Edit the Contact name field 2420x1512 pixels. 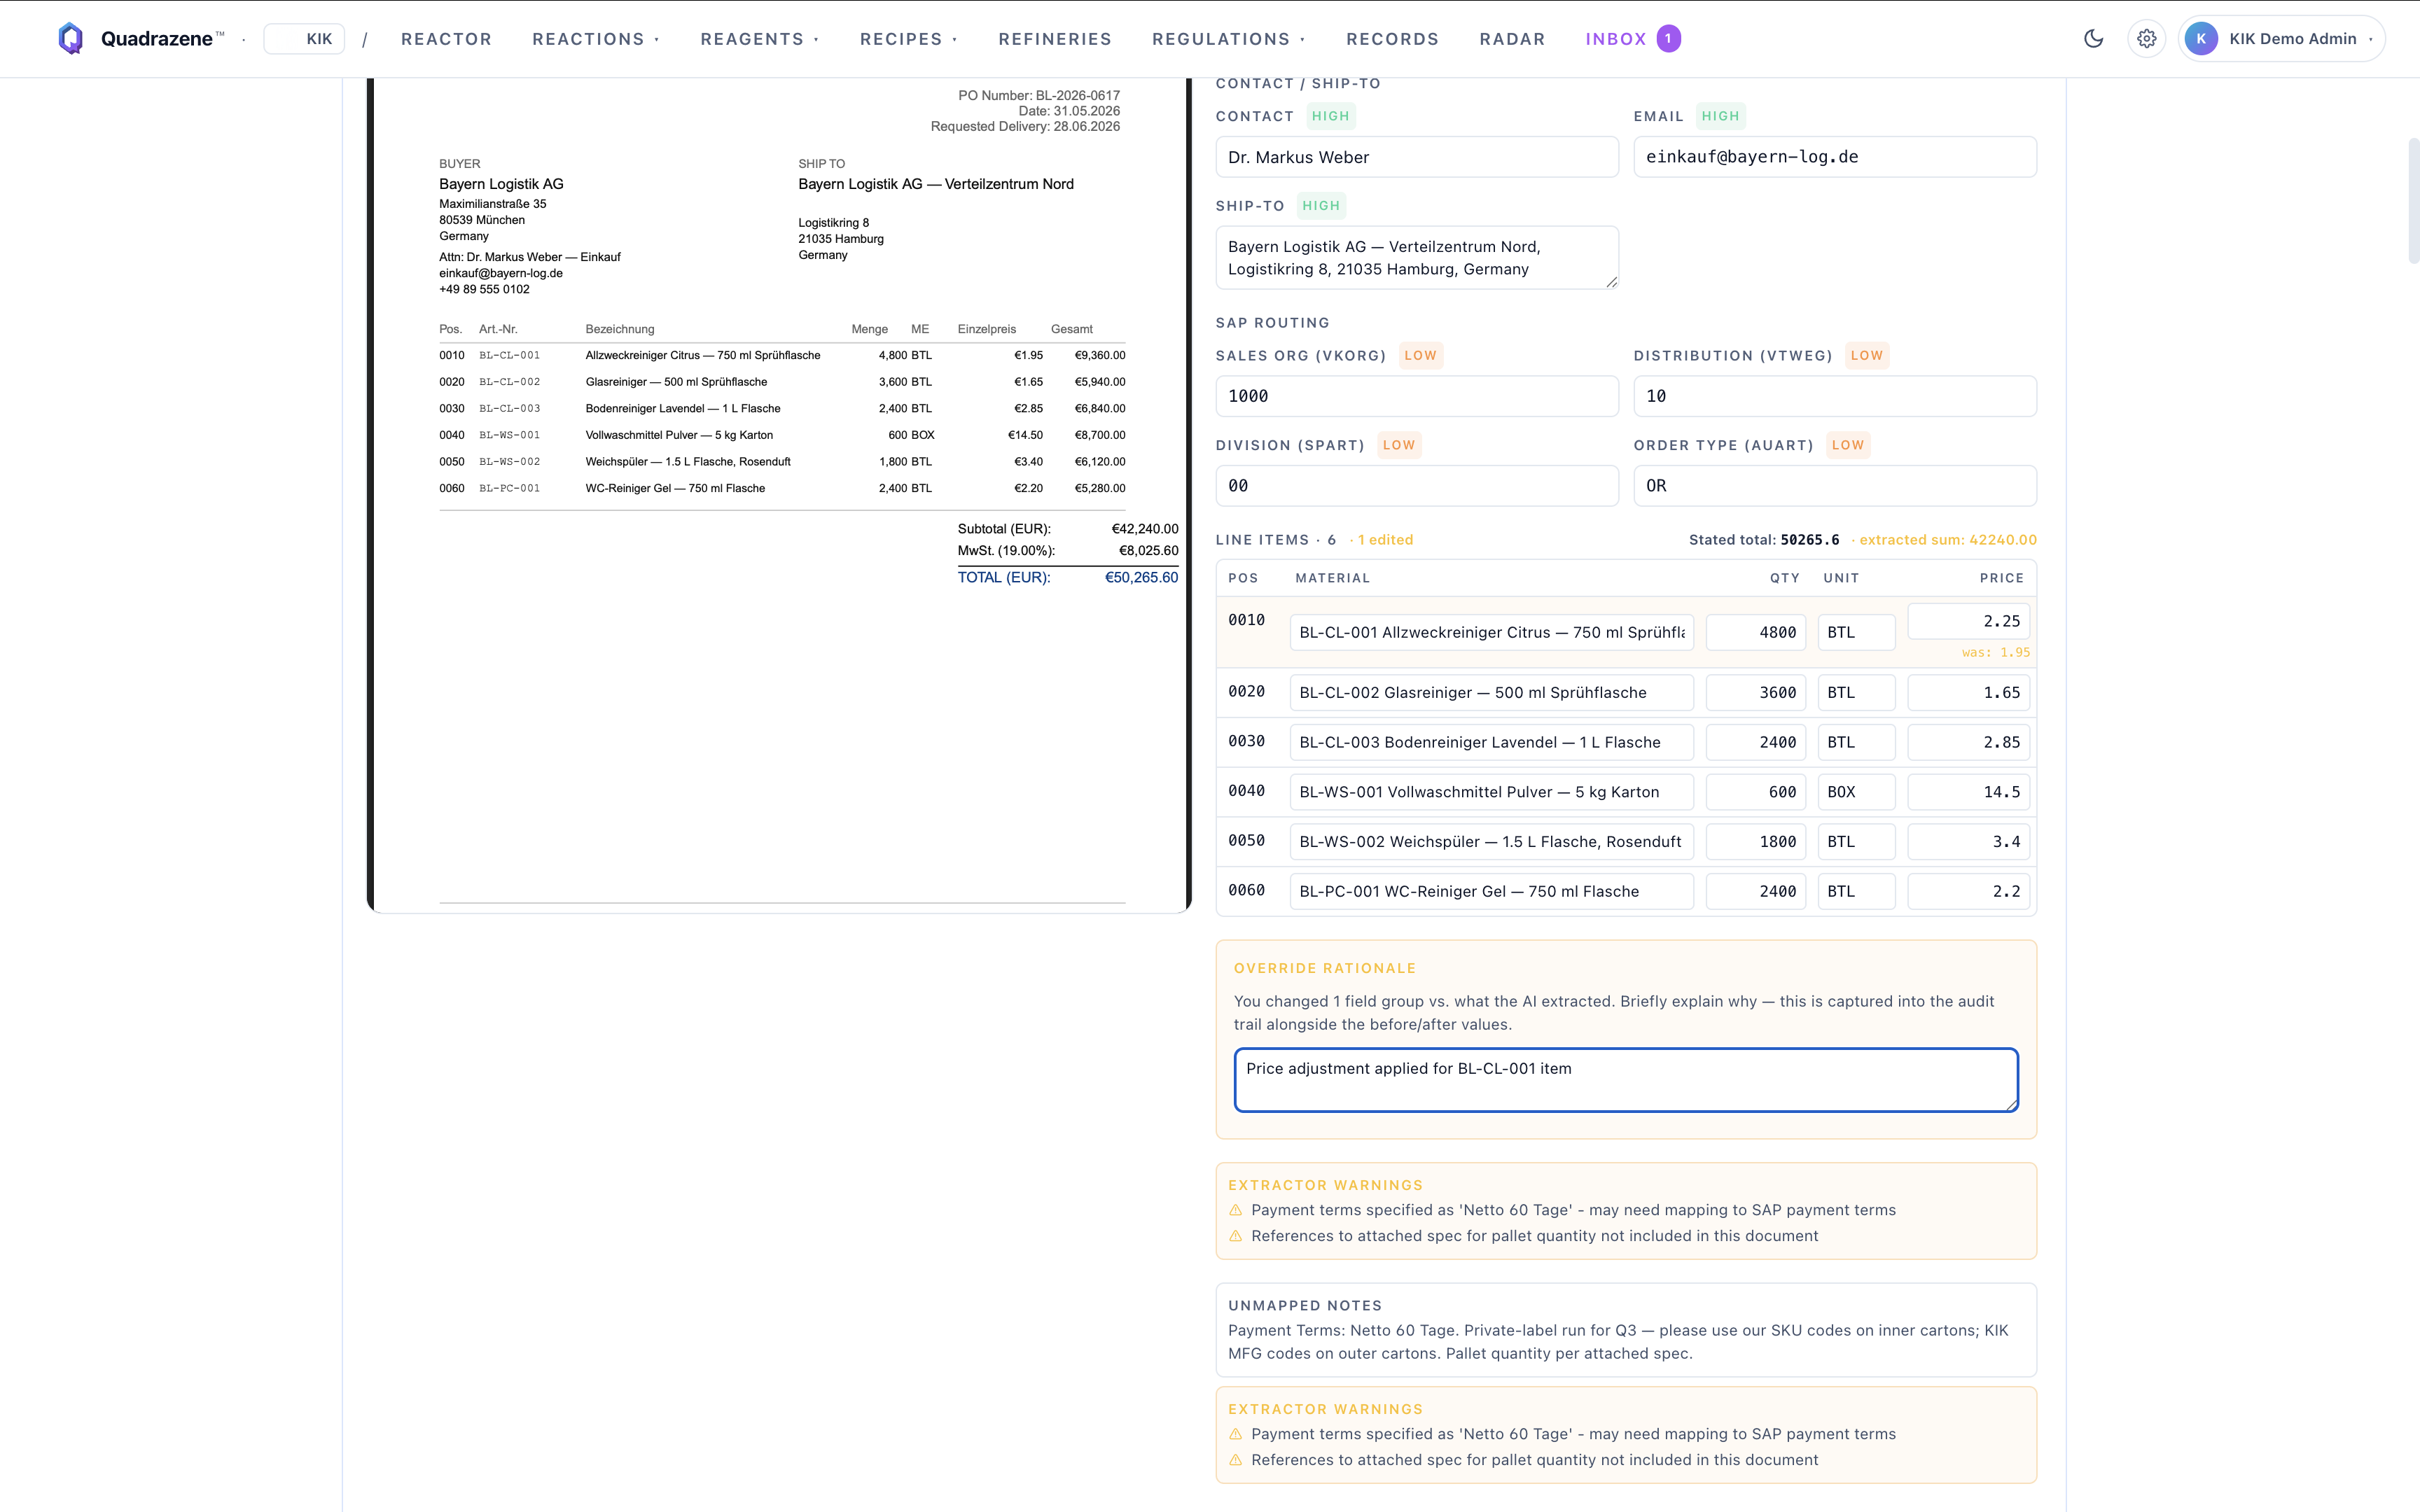(x=1416, y=157)
